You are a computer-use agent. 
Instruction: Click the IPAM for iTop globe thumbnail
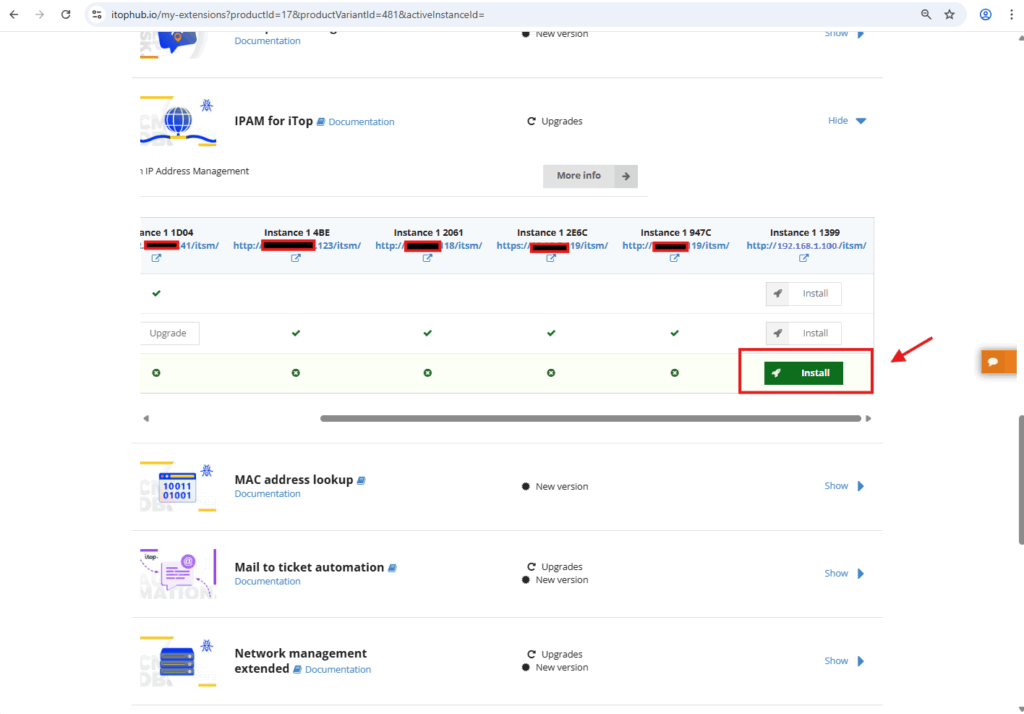tap(178, 122)
